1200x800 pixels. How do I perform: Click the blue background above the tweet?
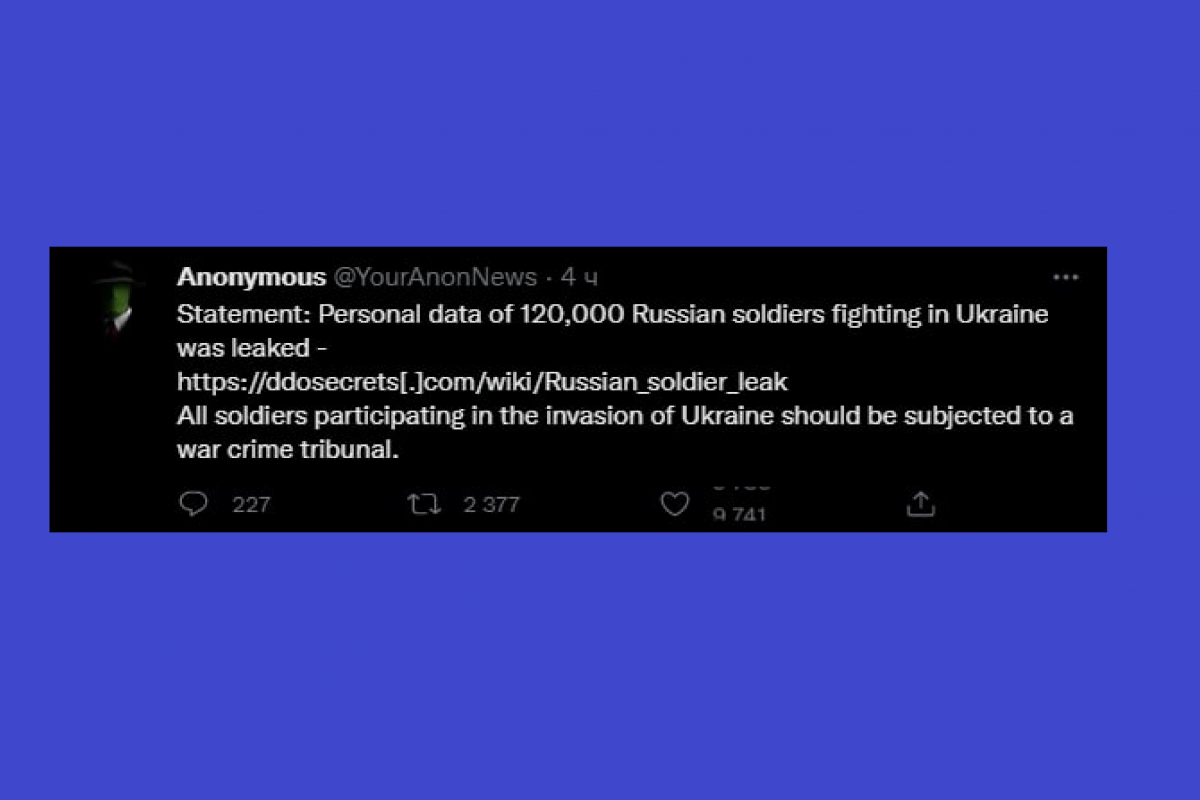[x=600, y=120]
